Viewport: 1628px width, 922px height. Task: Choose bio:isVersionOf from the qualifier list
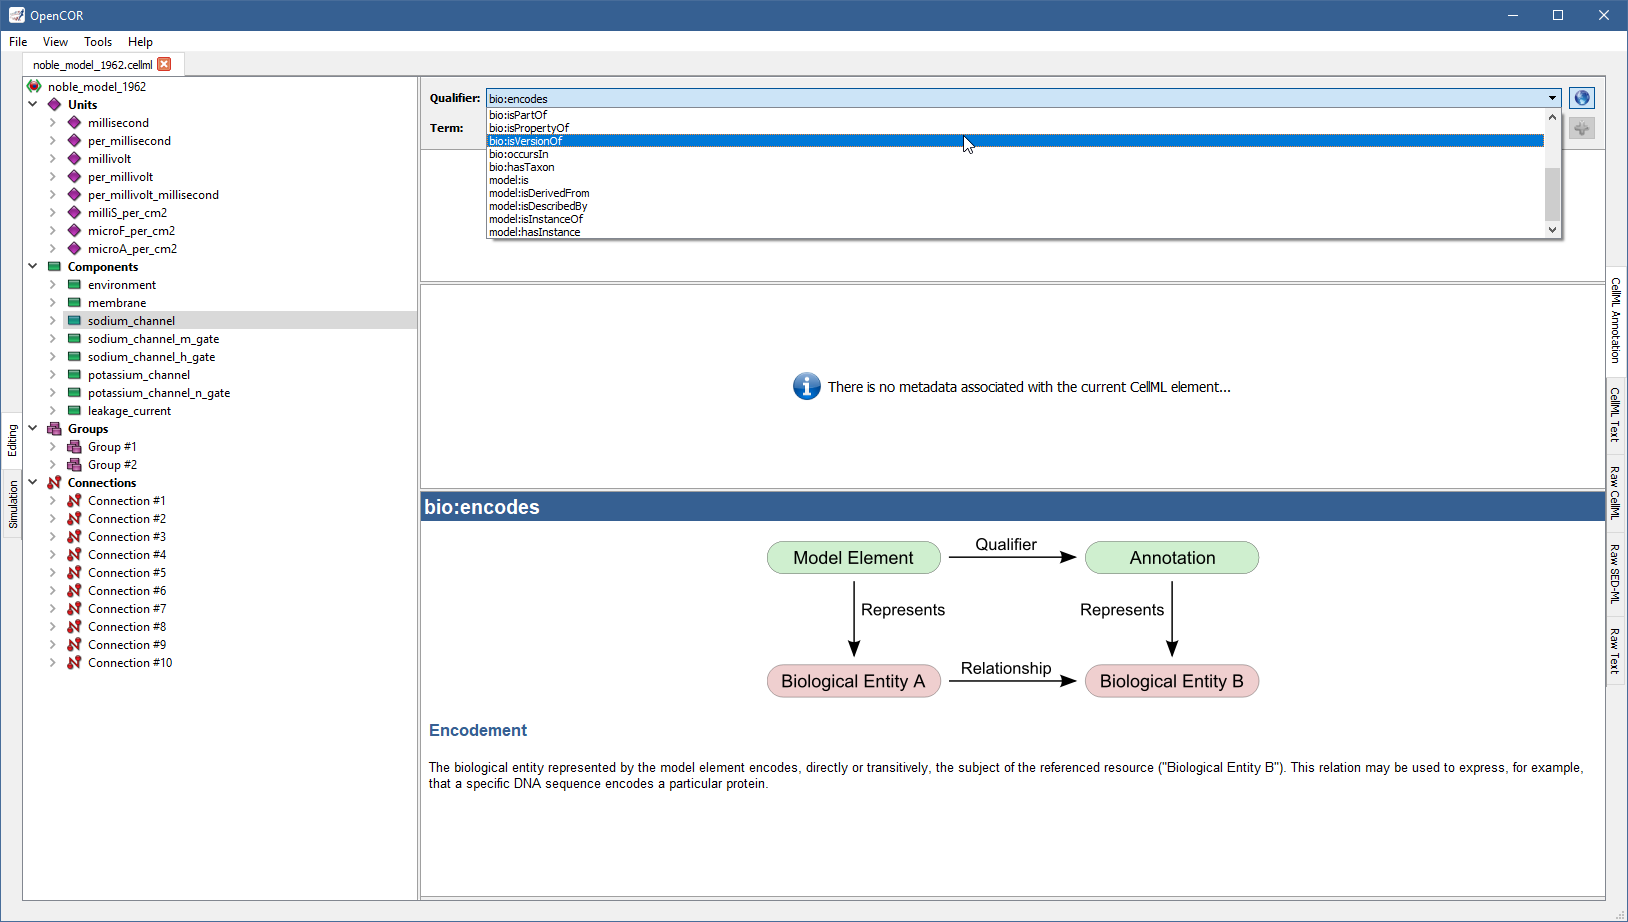pos(526,141)
